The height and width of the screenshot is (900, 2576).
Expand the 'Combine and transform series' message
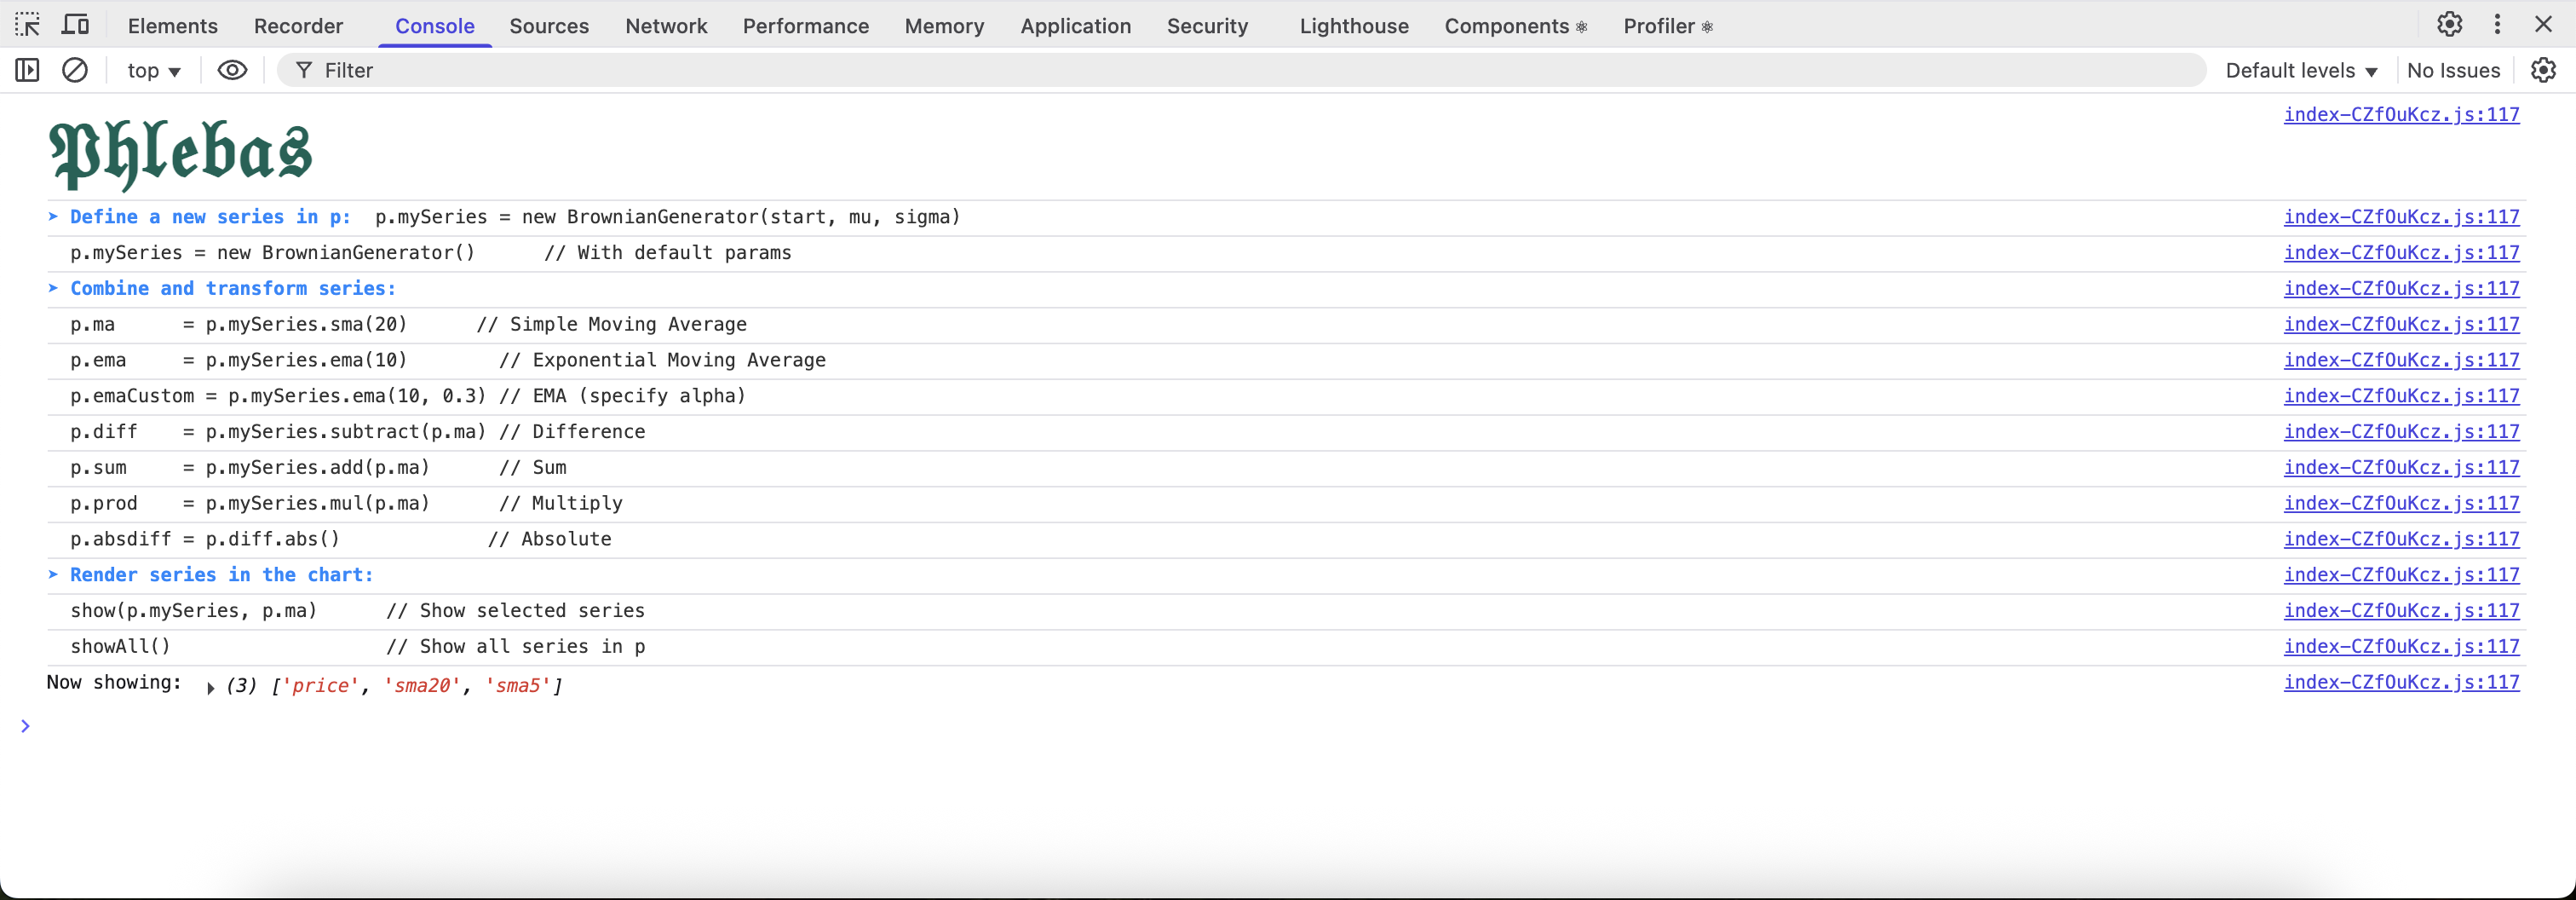point(53,289)
